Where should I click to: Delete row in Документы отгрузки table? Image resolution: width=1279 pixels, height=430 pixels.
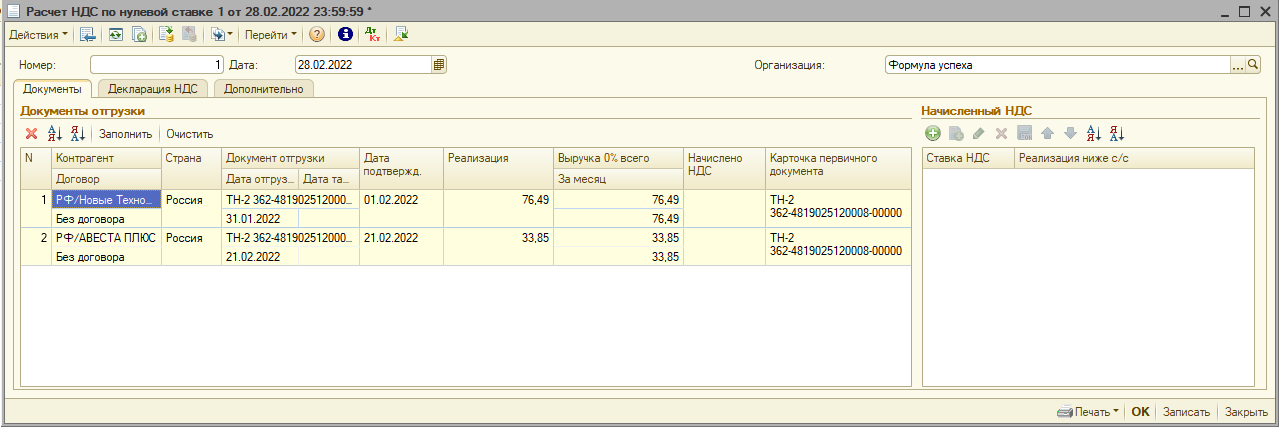point(31,134)
